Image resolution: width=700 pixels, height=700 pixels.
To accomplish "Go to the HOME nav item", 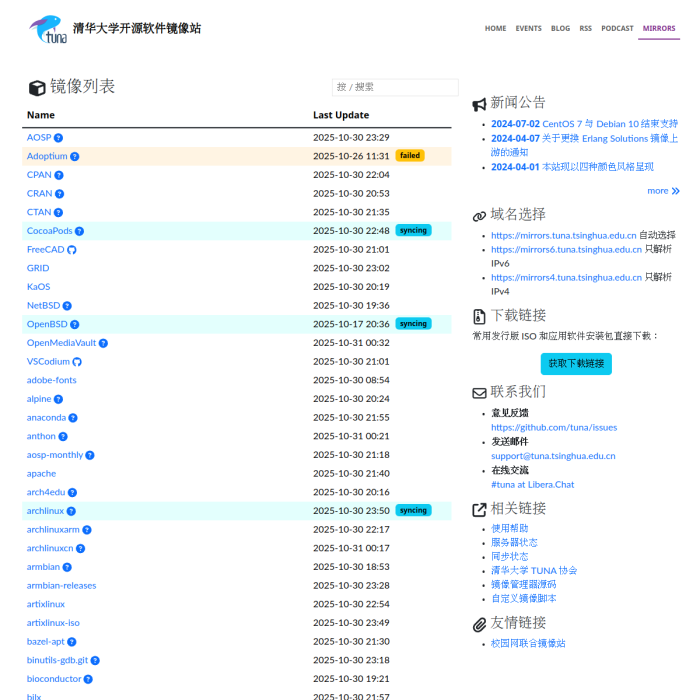I will click(496, 29).
